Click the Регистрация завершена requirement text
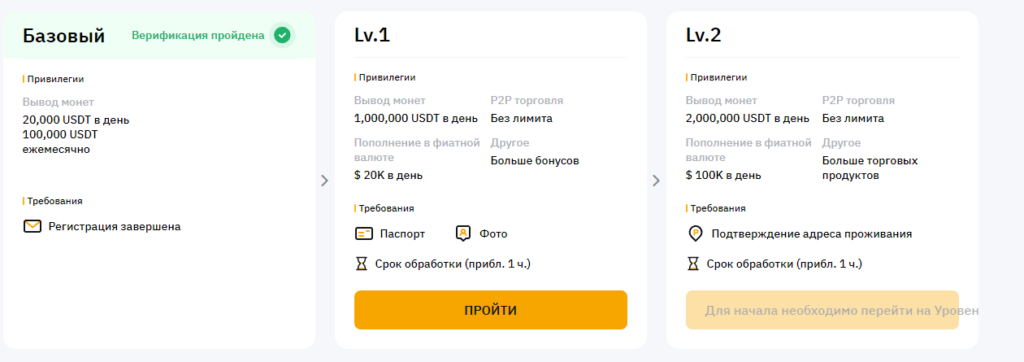The width and height of the screenshot is (1024, 362). 114,227
